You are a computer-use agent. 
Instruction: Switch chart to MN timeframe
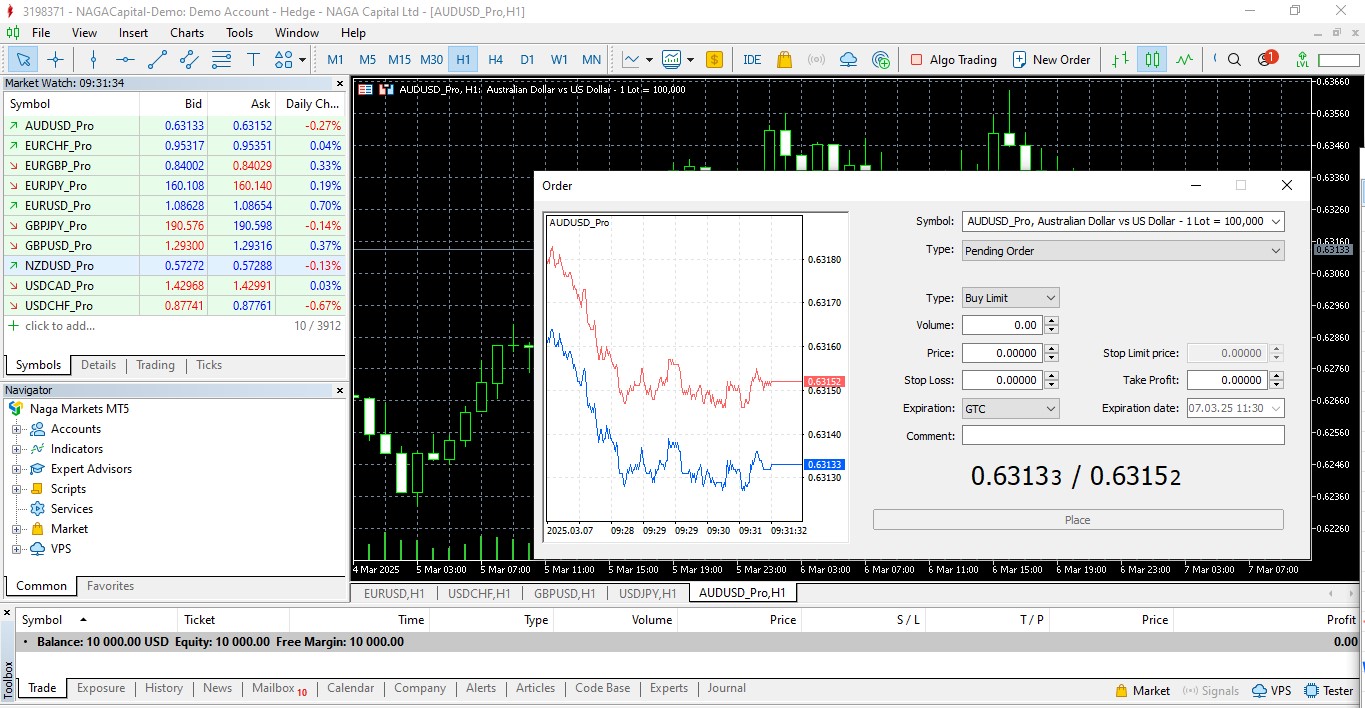pos(591,60)
